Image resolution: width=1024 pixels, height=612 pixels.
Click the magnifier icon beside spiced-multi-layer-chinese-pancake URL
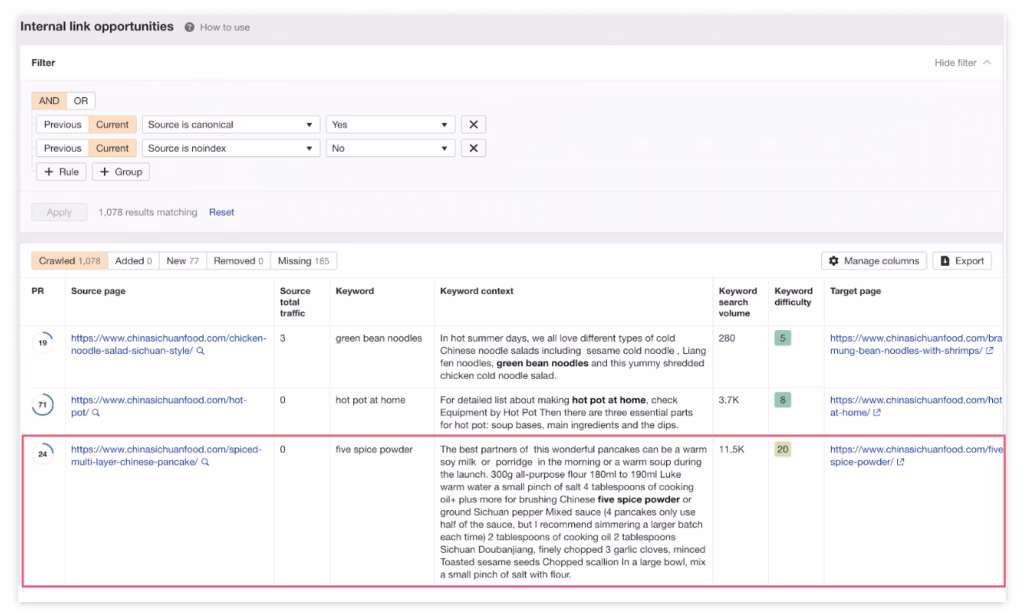point(205,463)
